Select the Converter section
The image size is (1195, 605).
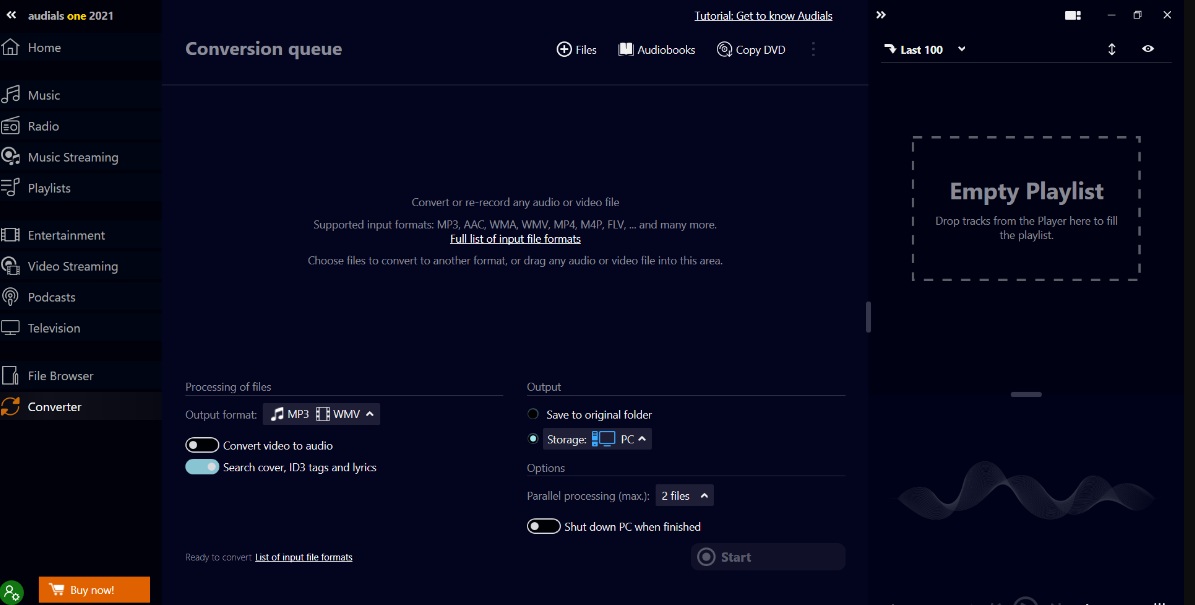[x=80, y=406]
